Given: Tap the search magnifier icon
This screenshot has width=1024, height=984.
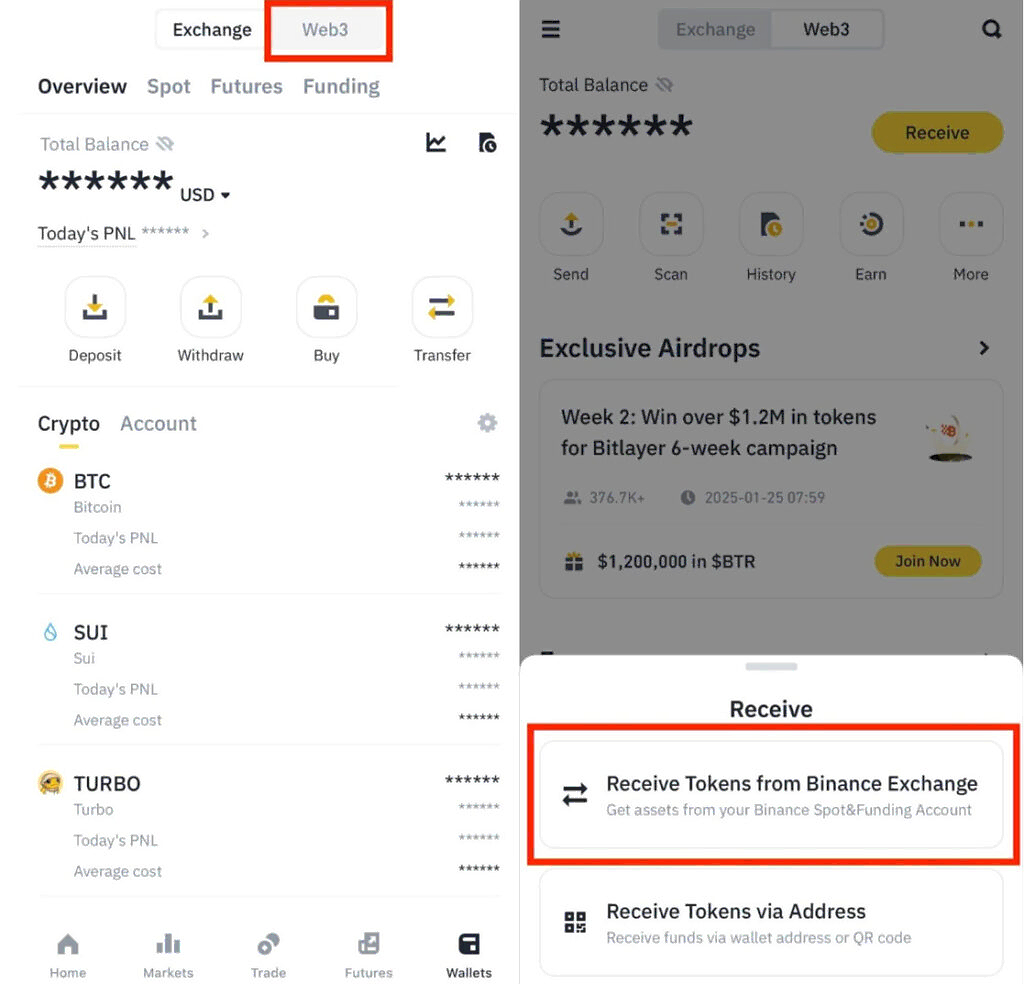Looking at the screenshot, I should 991,29.
